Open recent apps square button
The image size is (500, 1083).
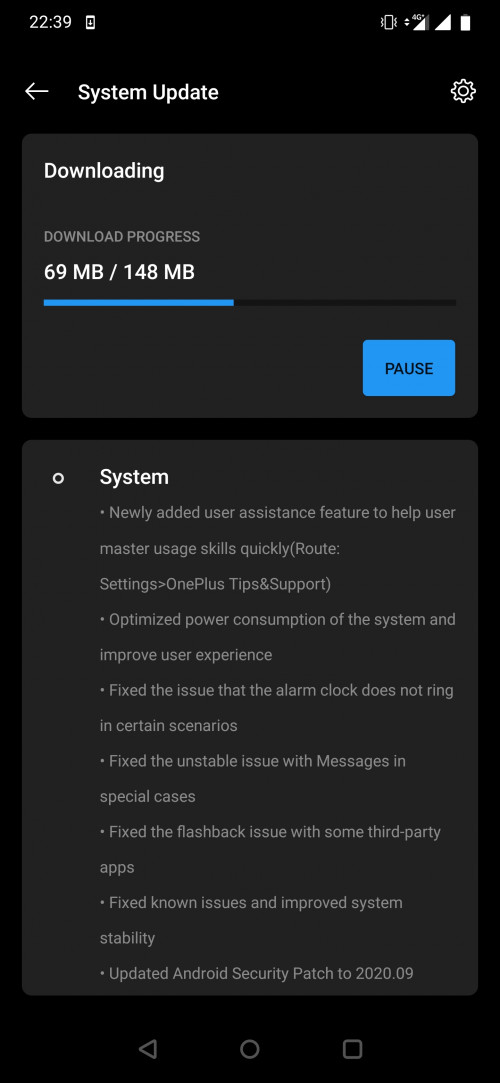[352, 1049]
